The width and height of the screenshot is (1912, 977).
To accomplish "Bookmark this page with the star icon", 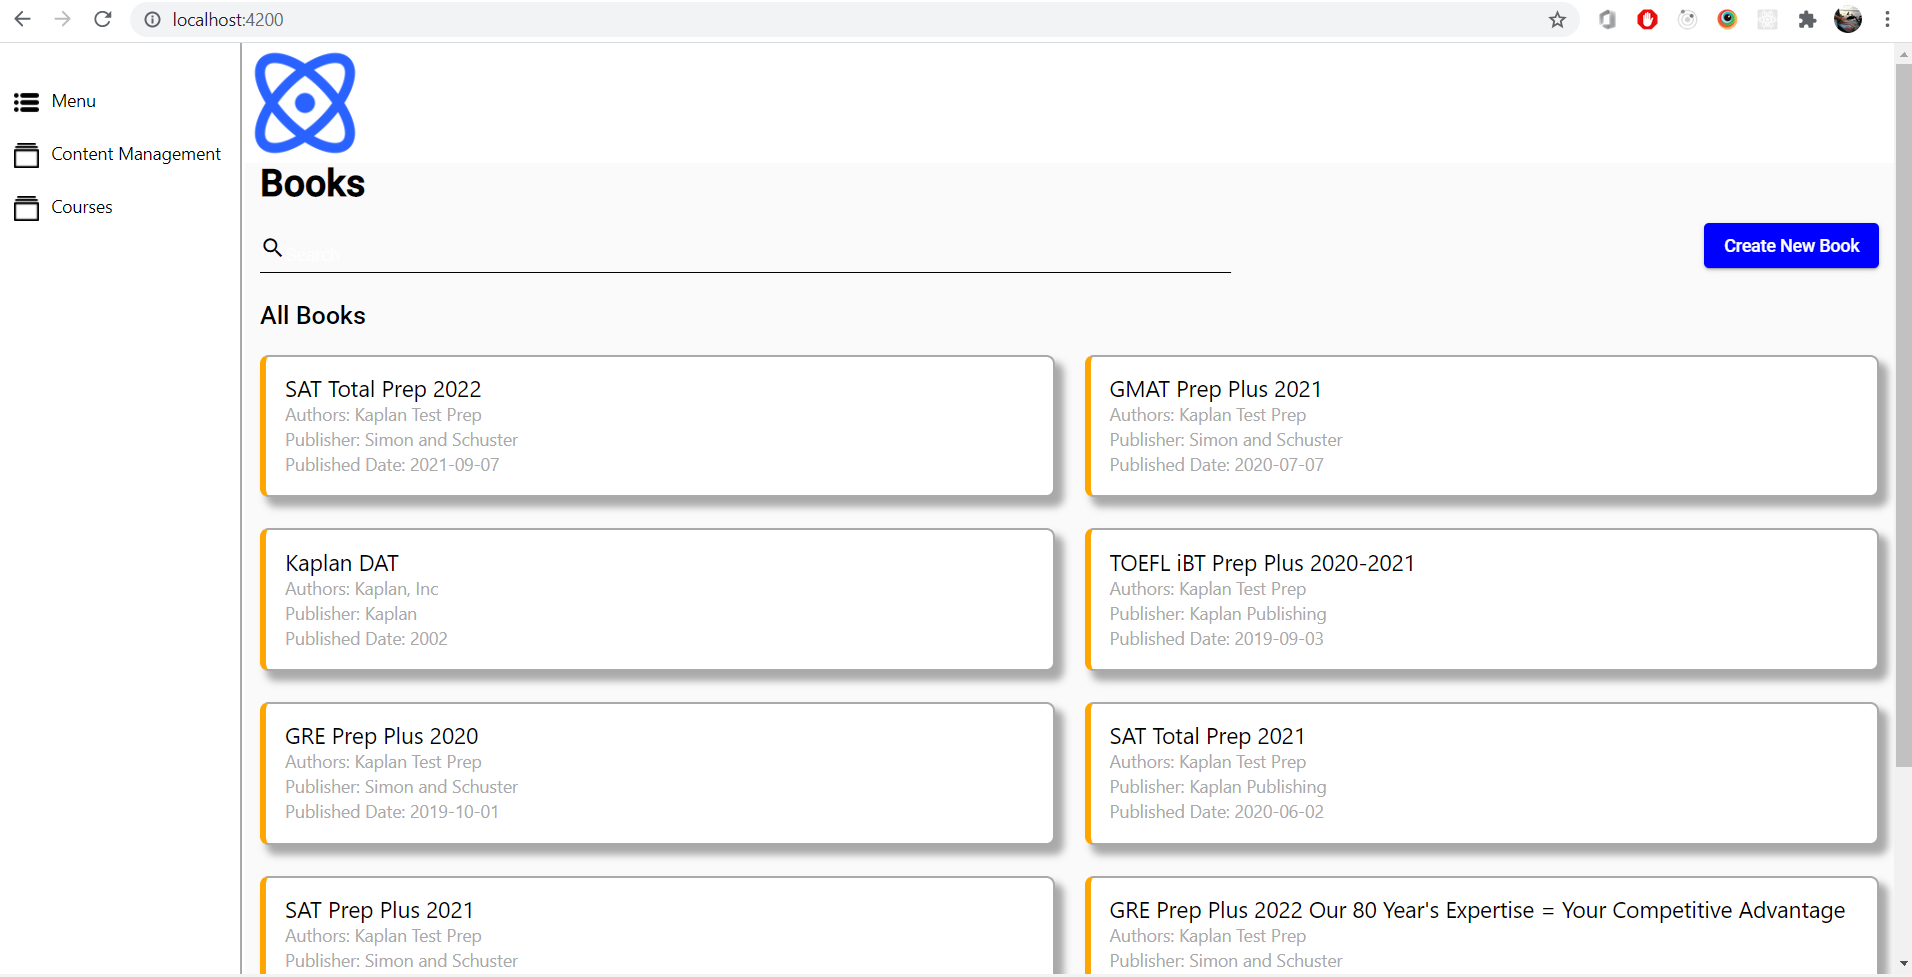I will coord(1557,20).
